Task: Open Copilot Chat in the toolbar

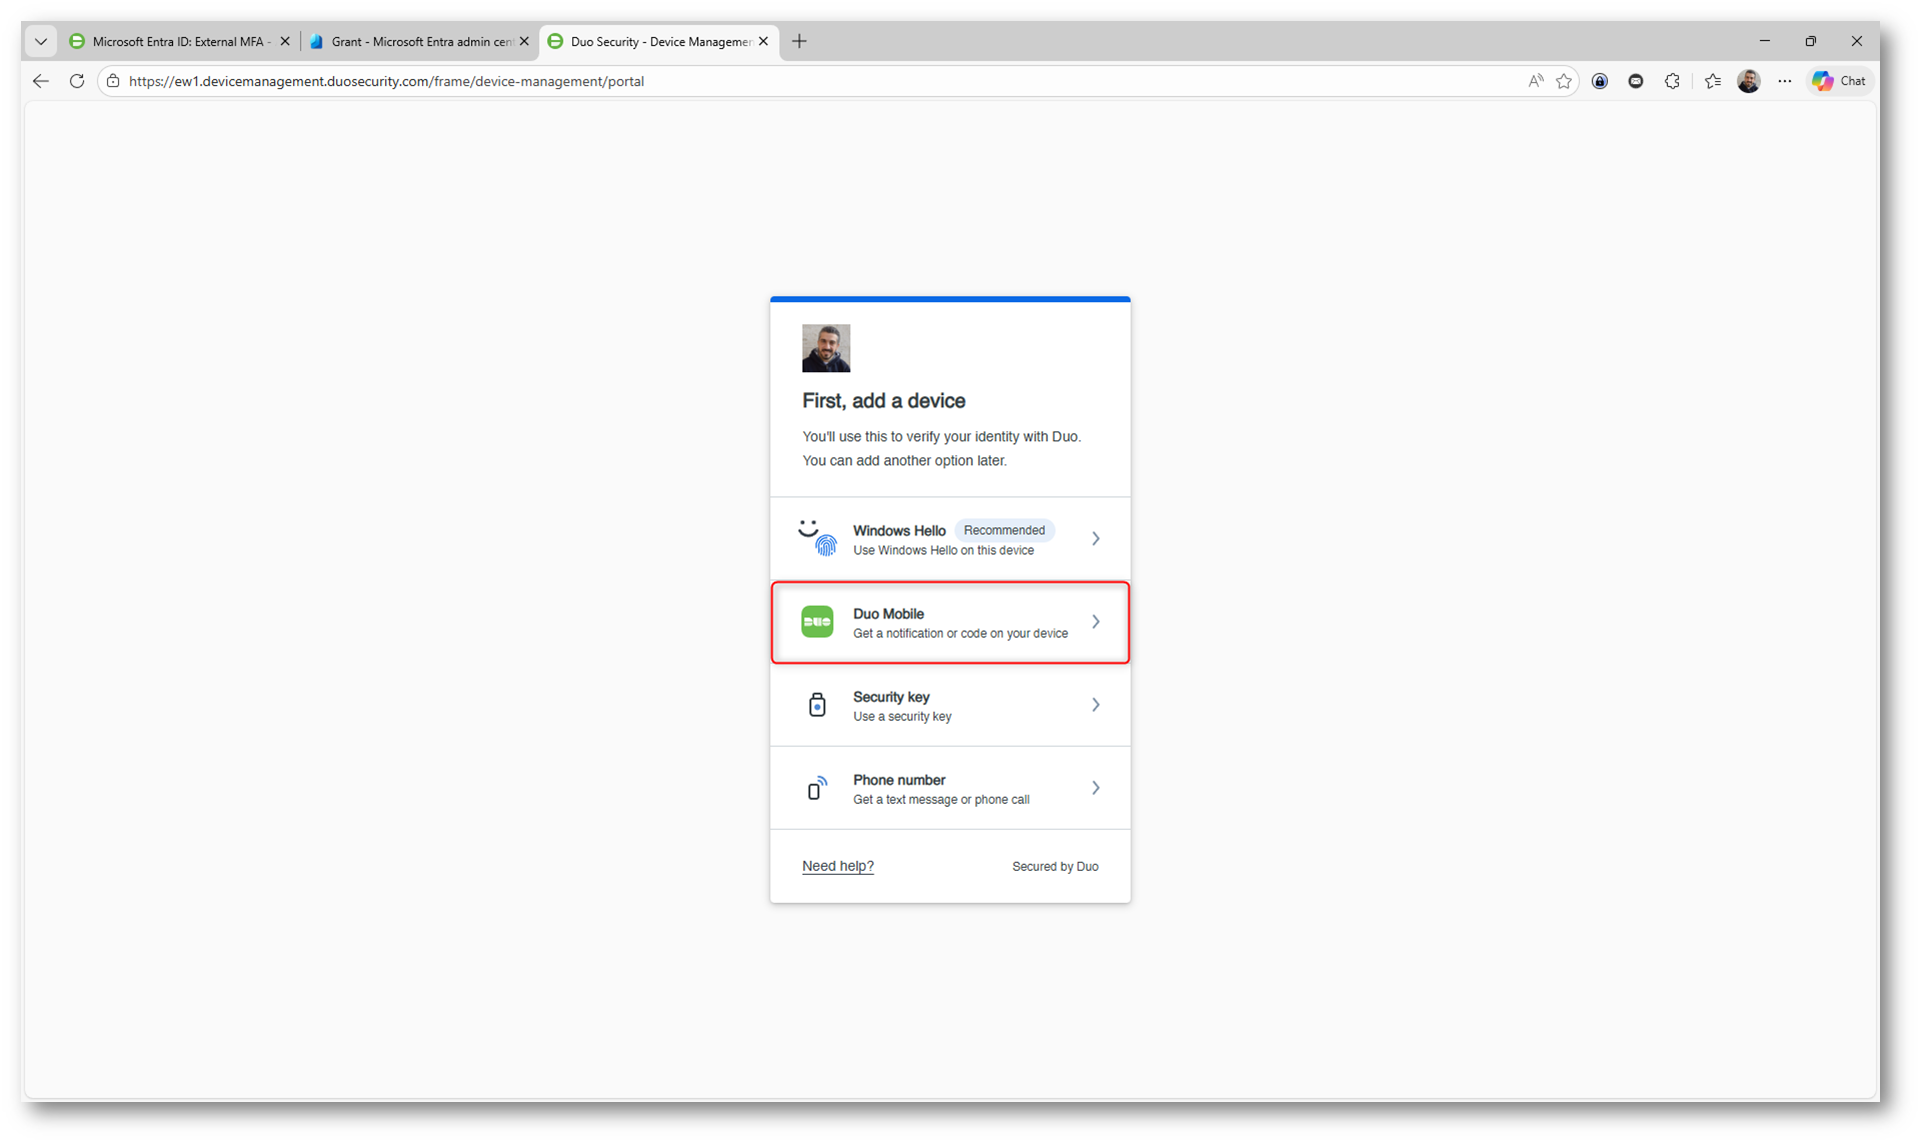Action: (1839, 81)
